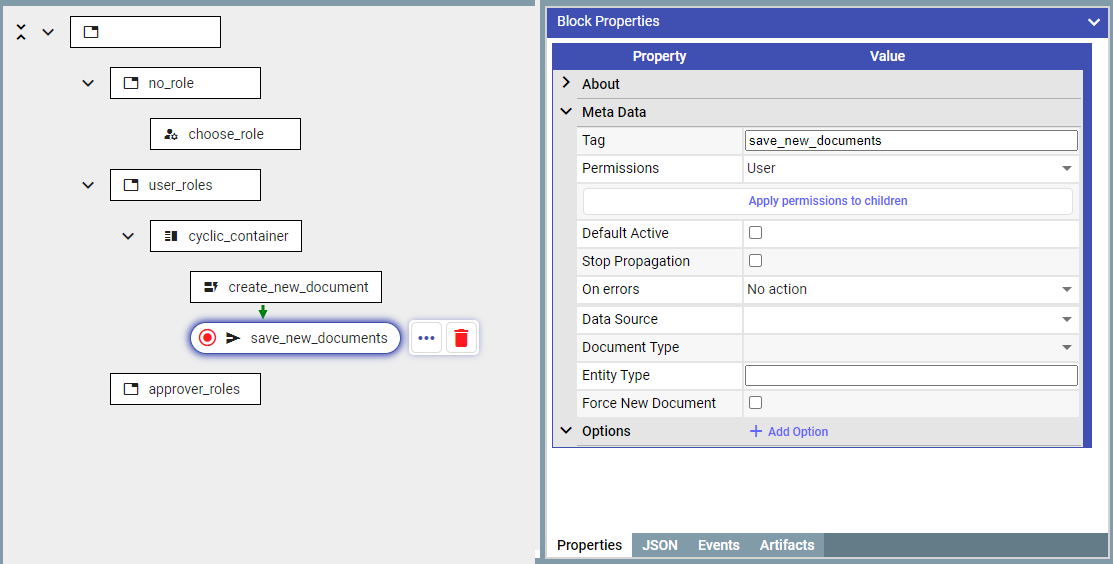Open the Permissions dropdown
The image size is (1113, 564).
point(911,168)
